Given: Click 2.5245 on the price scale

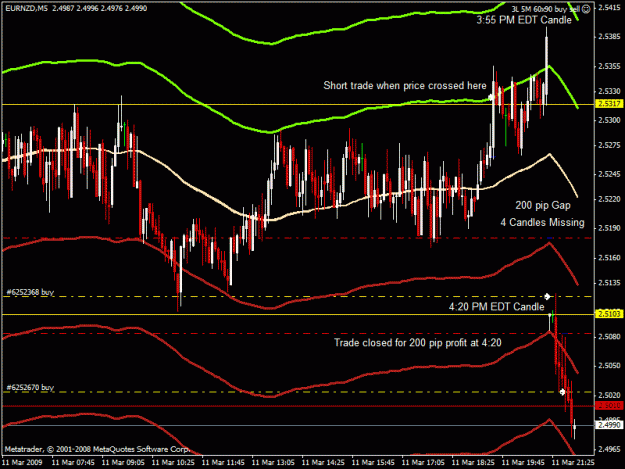Looking at the screenshot, I should click(x=609, y=174).
